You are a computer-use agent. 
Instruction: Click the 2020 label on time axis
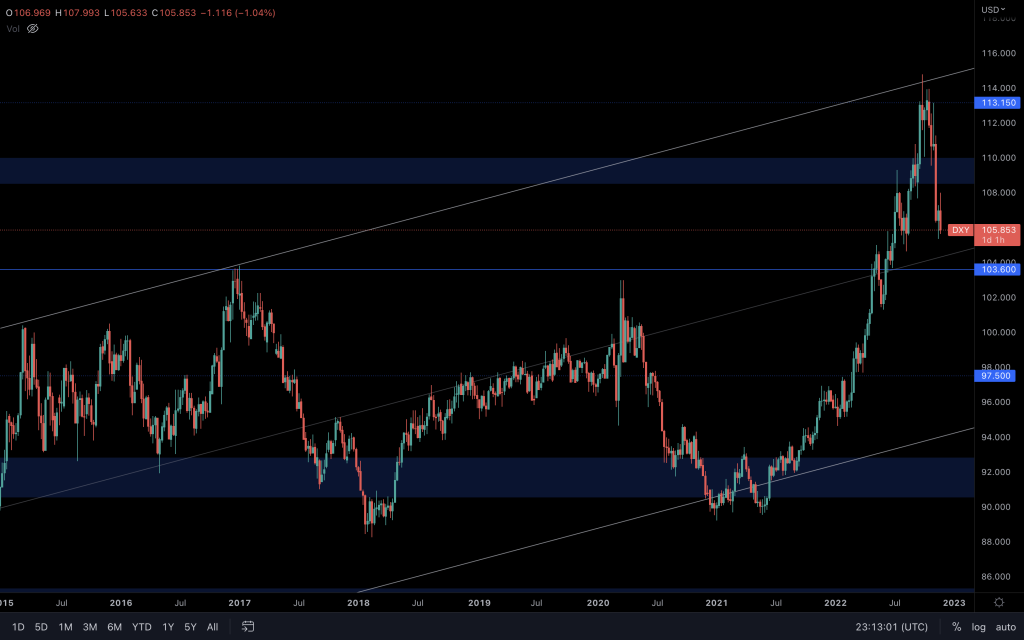point(598,603)
